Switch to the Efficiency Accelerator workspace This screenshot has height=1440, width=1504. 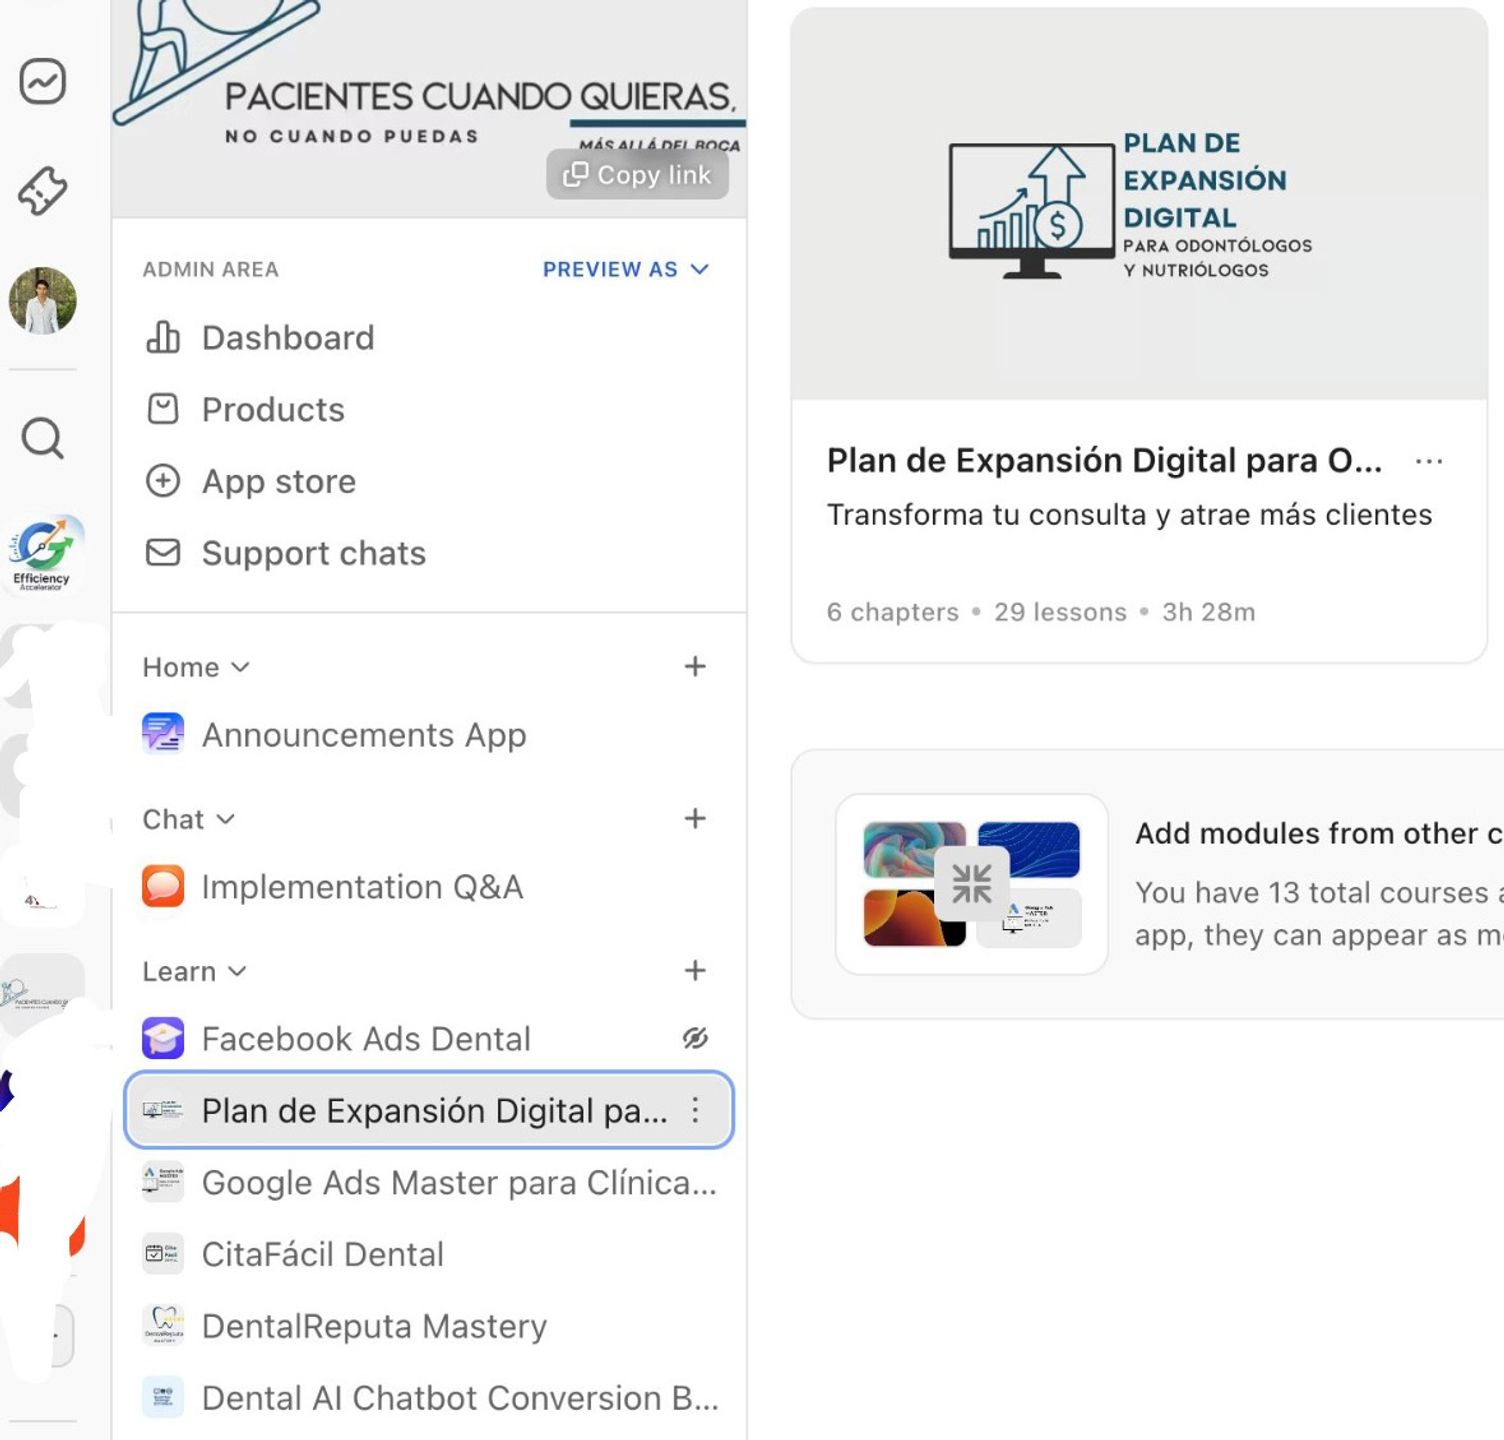(x=43, y=554)
